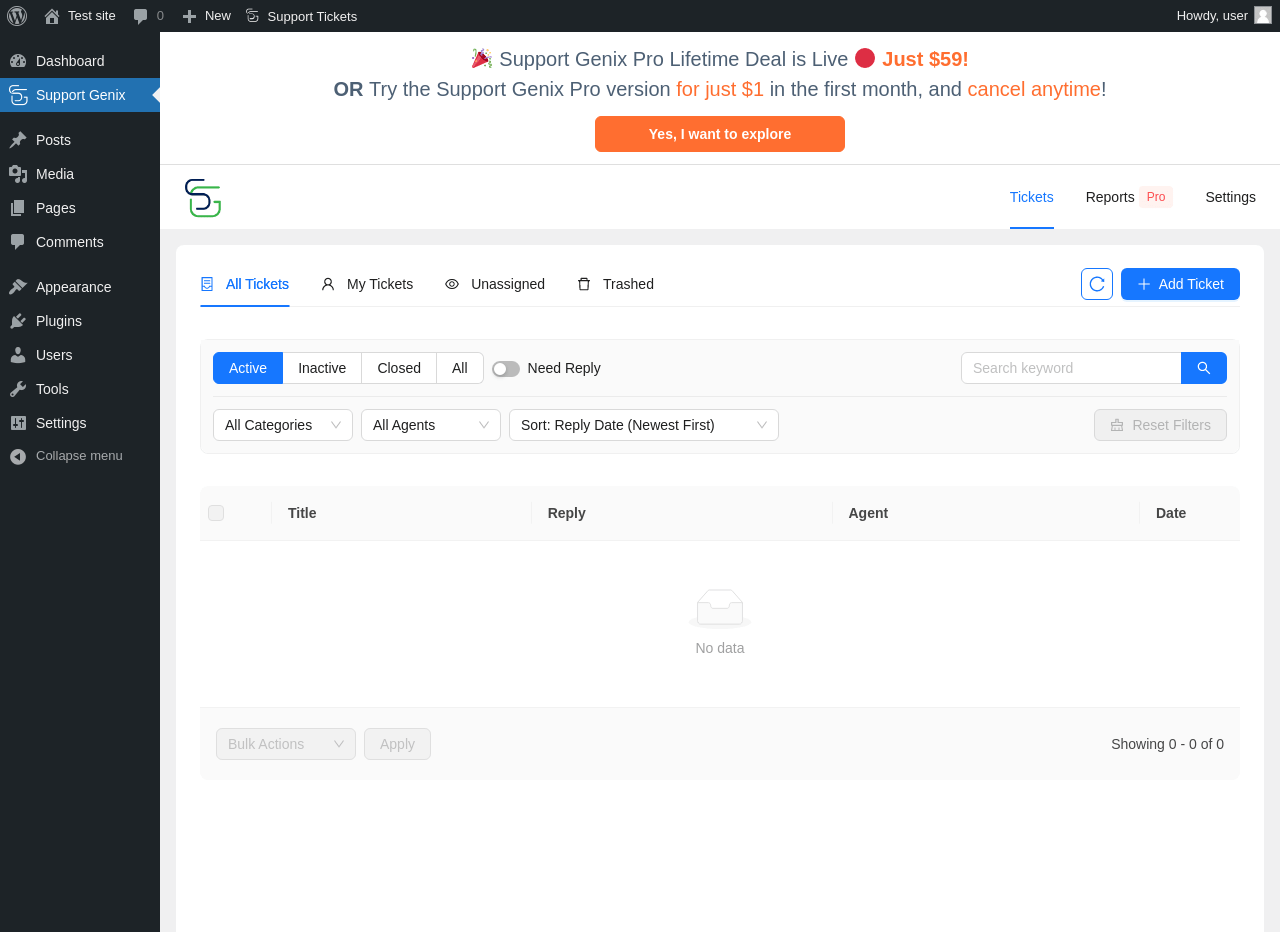The image size is (1280, 932).
Task: Switch to the Tickets tab
Action: click(x=1032, y=197)
